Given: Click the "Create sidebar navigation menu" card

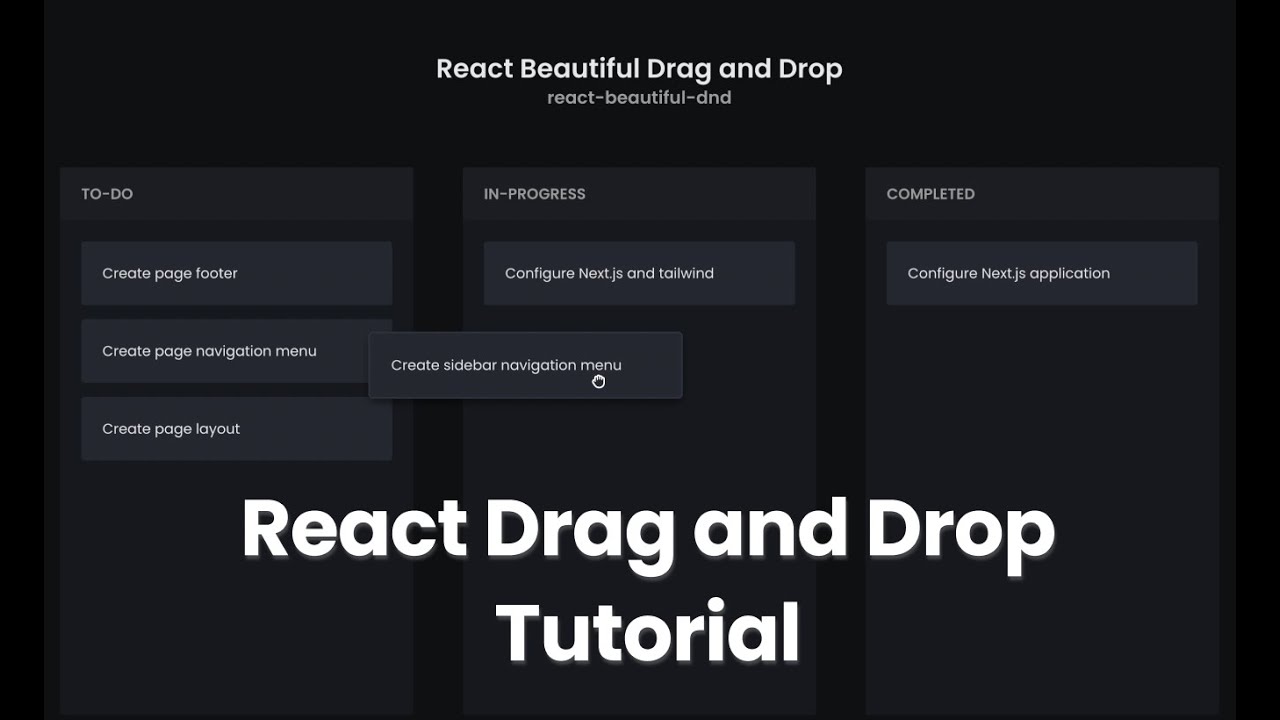Looking at the screenshot, I should tap(526, 365).
